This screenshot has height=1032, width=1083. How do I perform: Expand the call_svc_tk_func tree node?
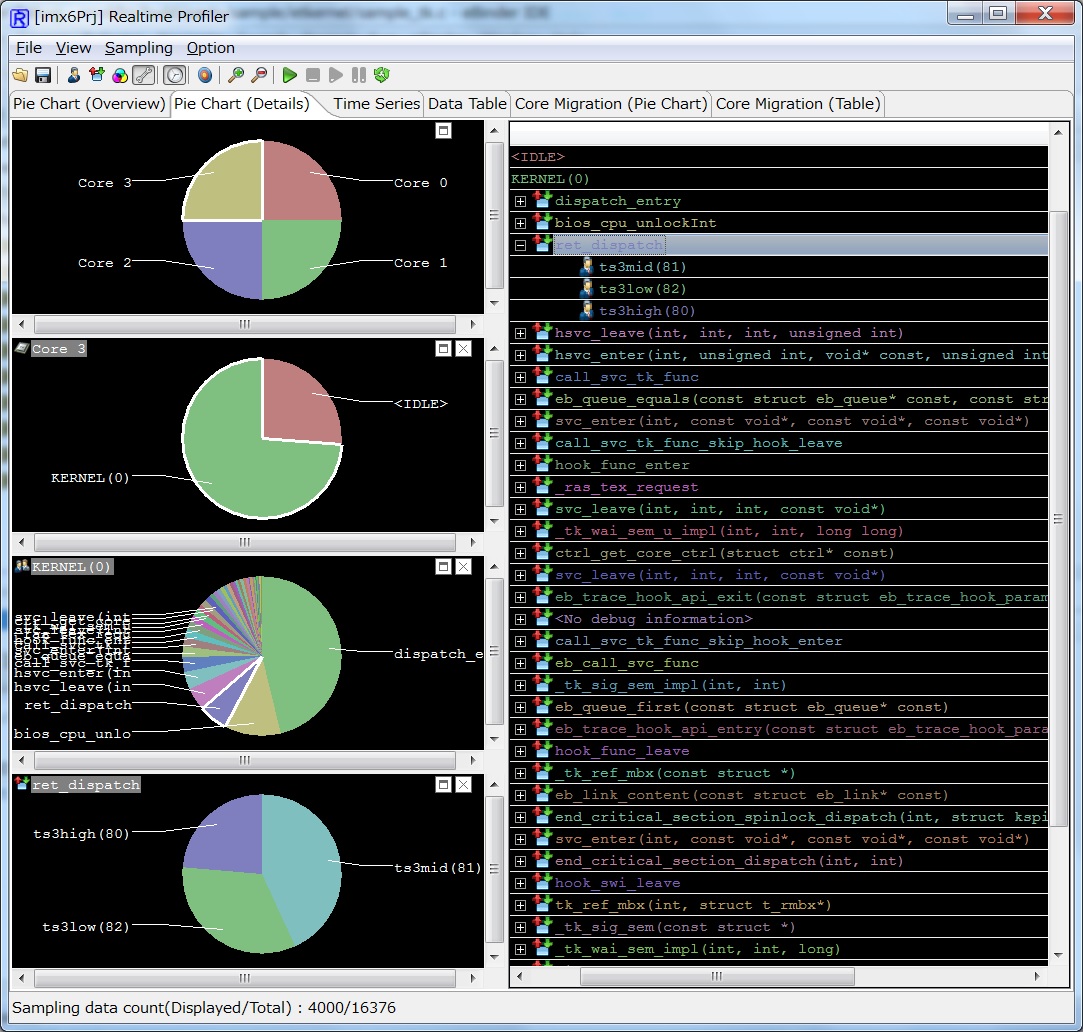coord(520,377)
